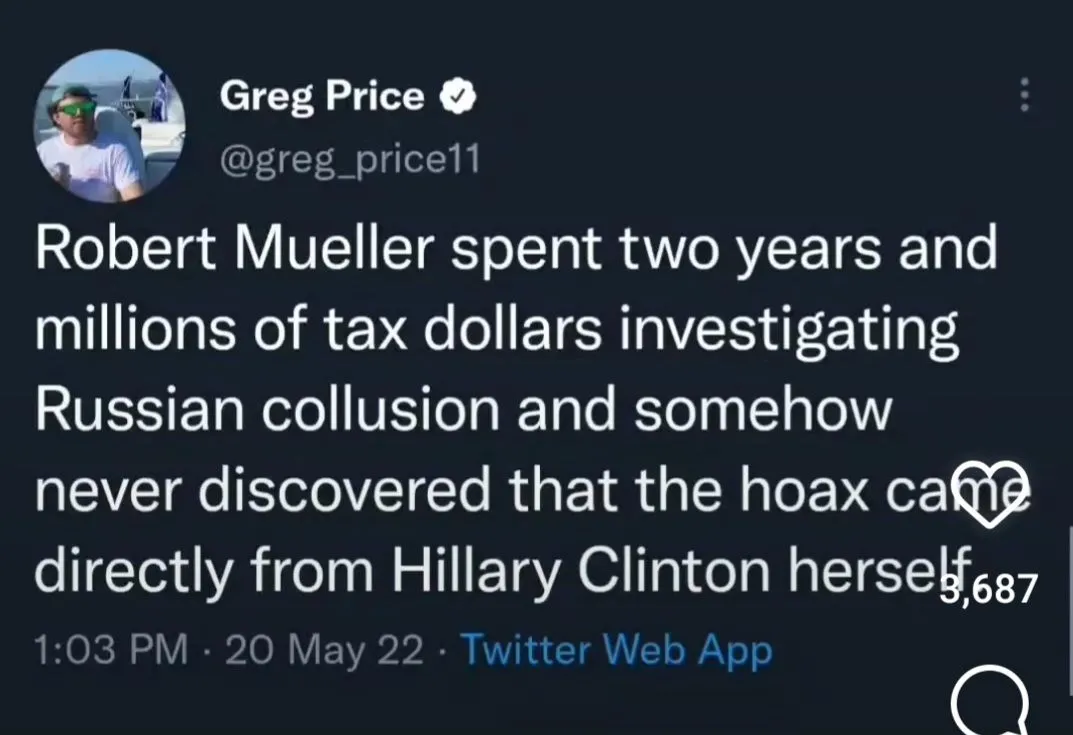Click the Greg Price display name
This screenshot has width=1073, height=735.
(321, 96)
